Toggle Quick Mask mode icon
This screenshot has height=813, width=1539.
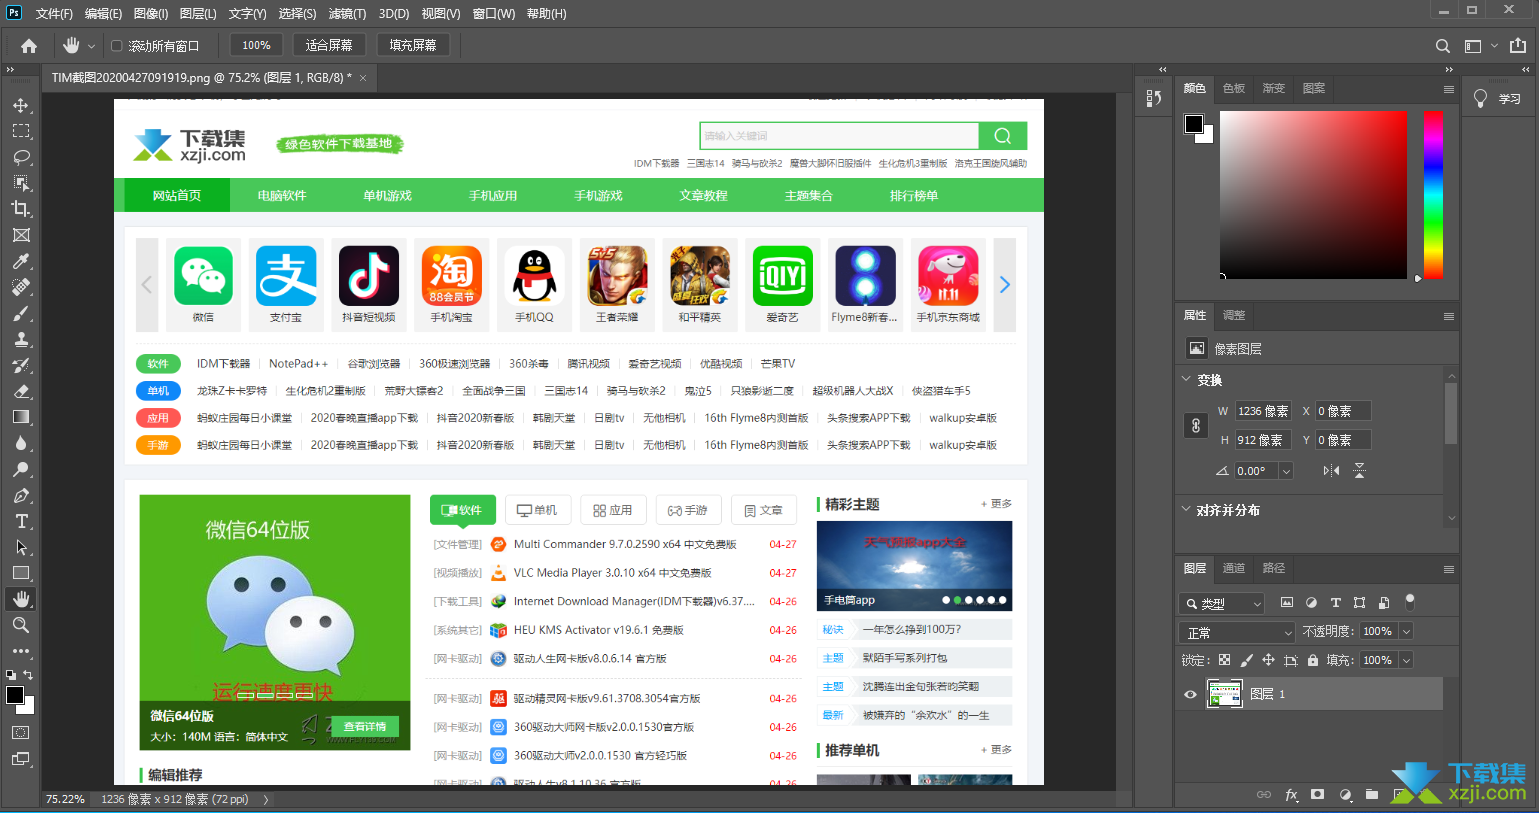(x=21, y=733)
